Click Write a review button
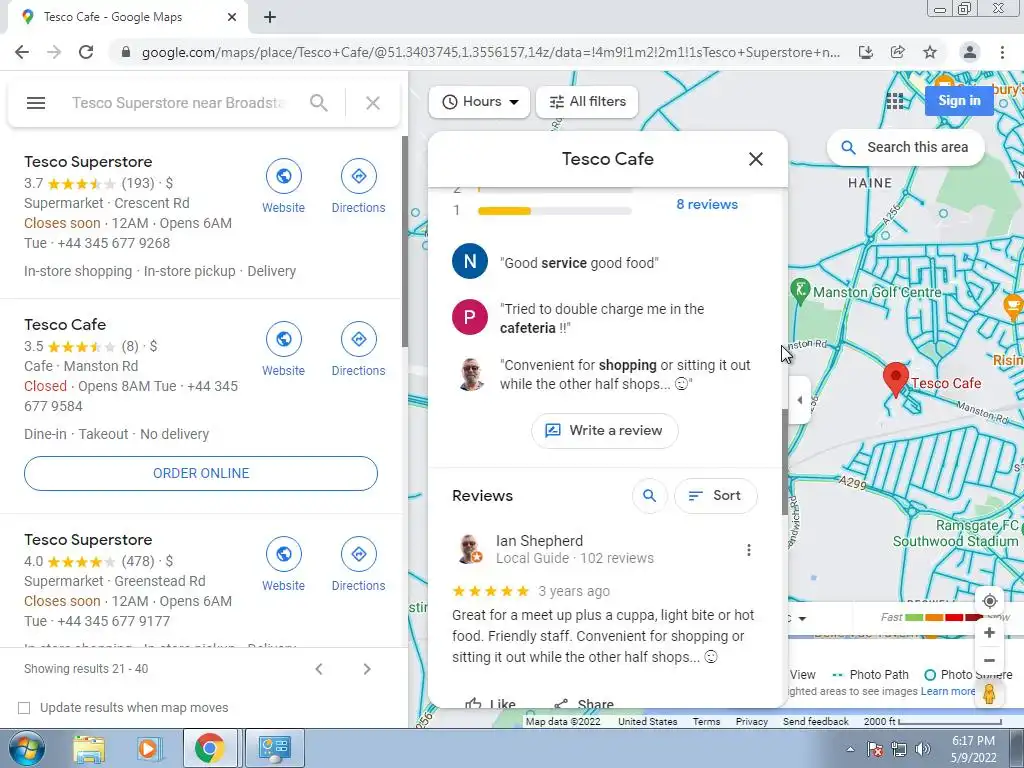Viewport: 1024px width, 768px height. [605, 430]
